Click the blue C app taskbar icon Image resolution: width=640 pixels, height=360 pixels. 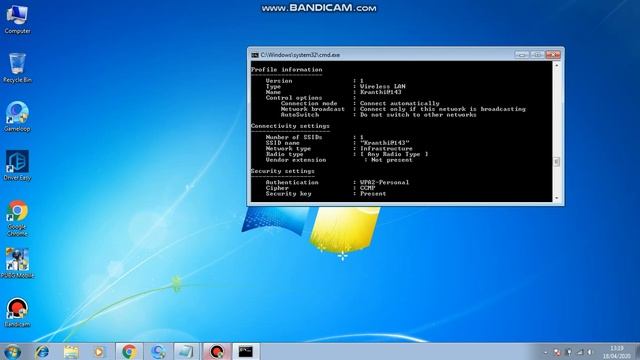158,352
